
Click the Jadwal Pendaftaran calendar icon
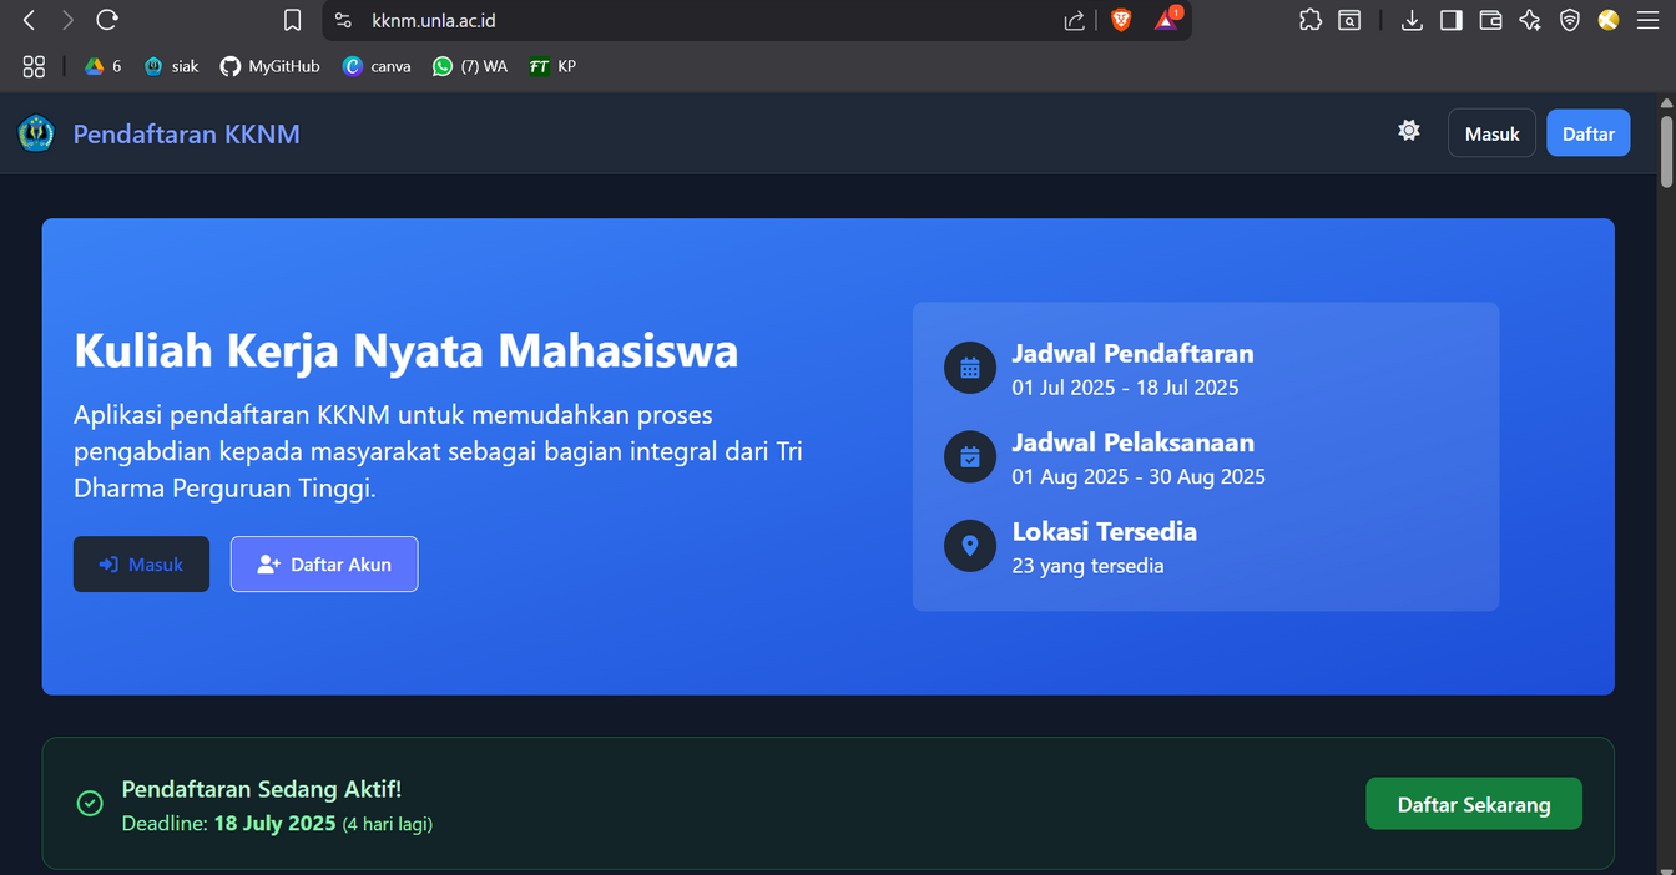point(970,368)
